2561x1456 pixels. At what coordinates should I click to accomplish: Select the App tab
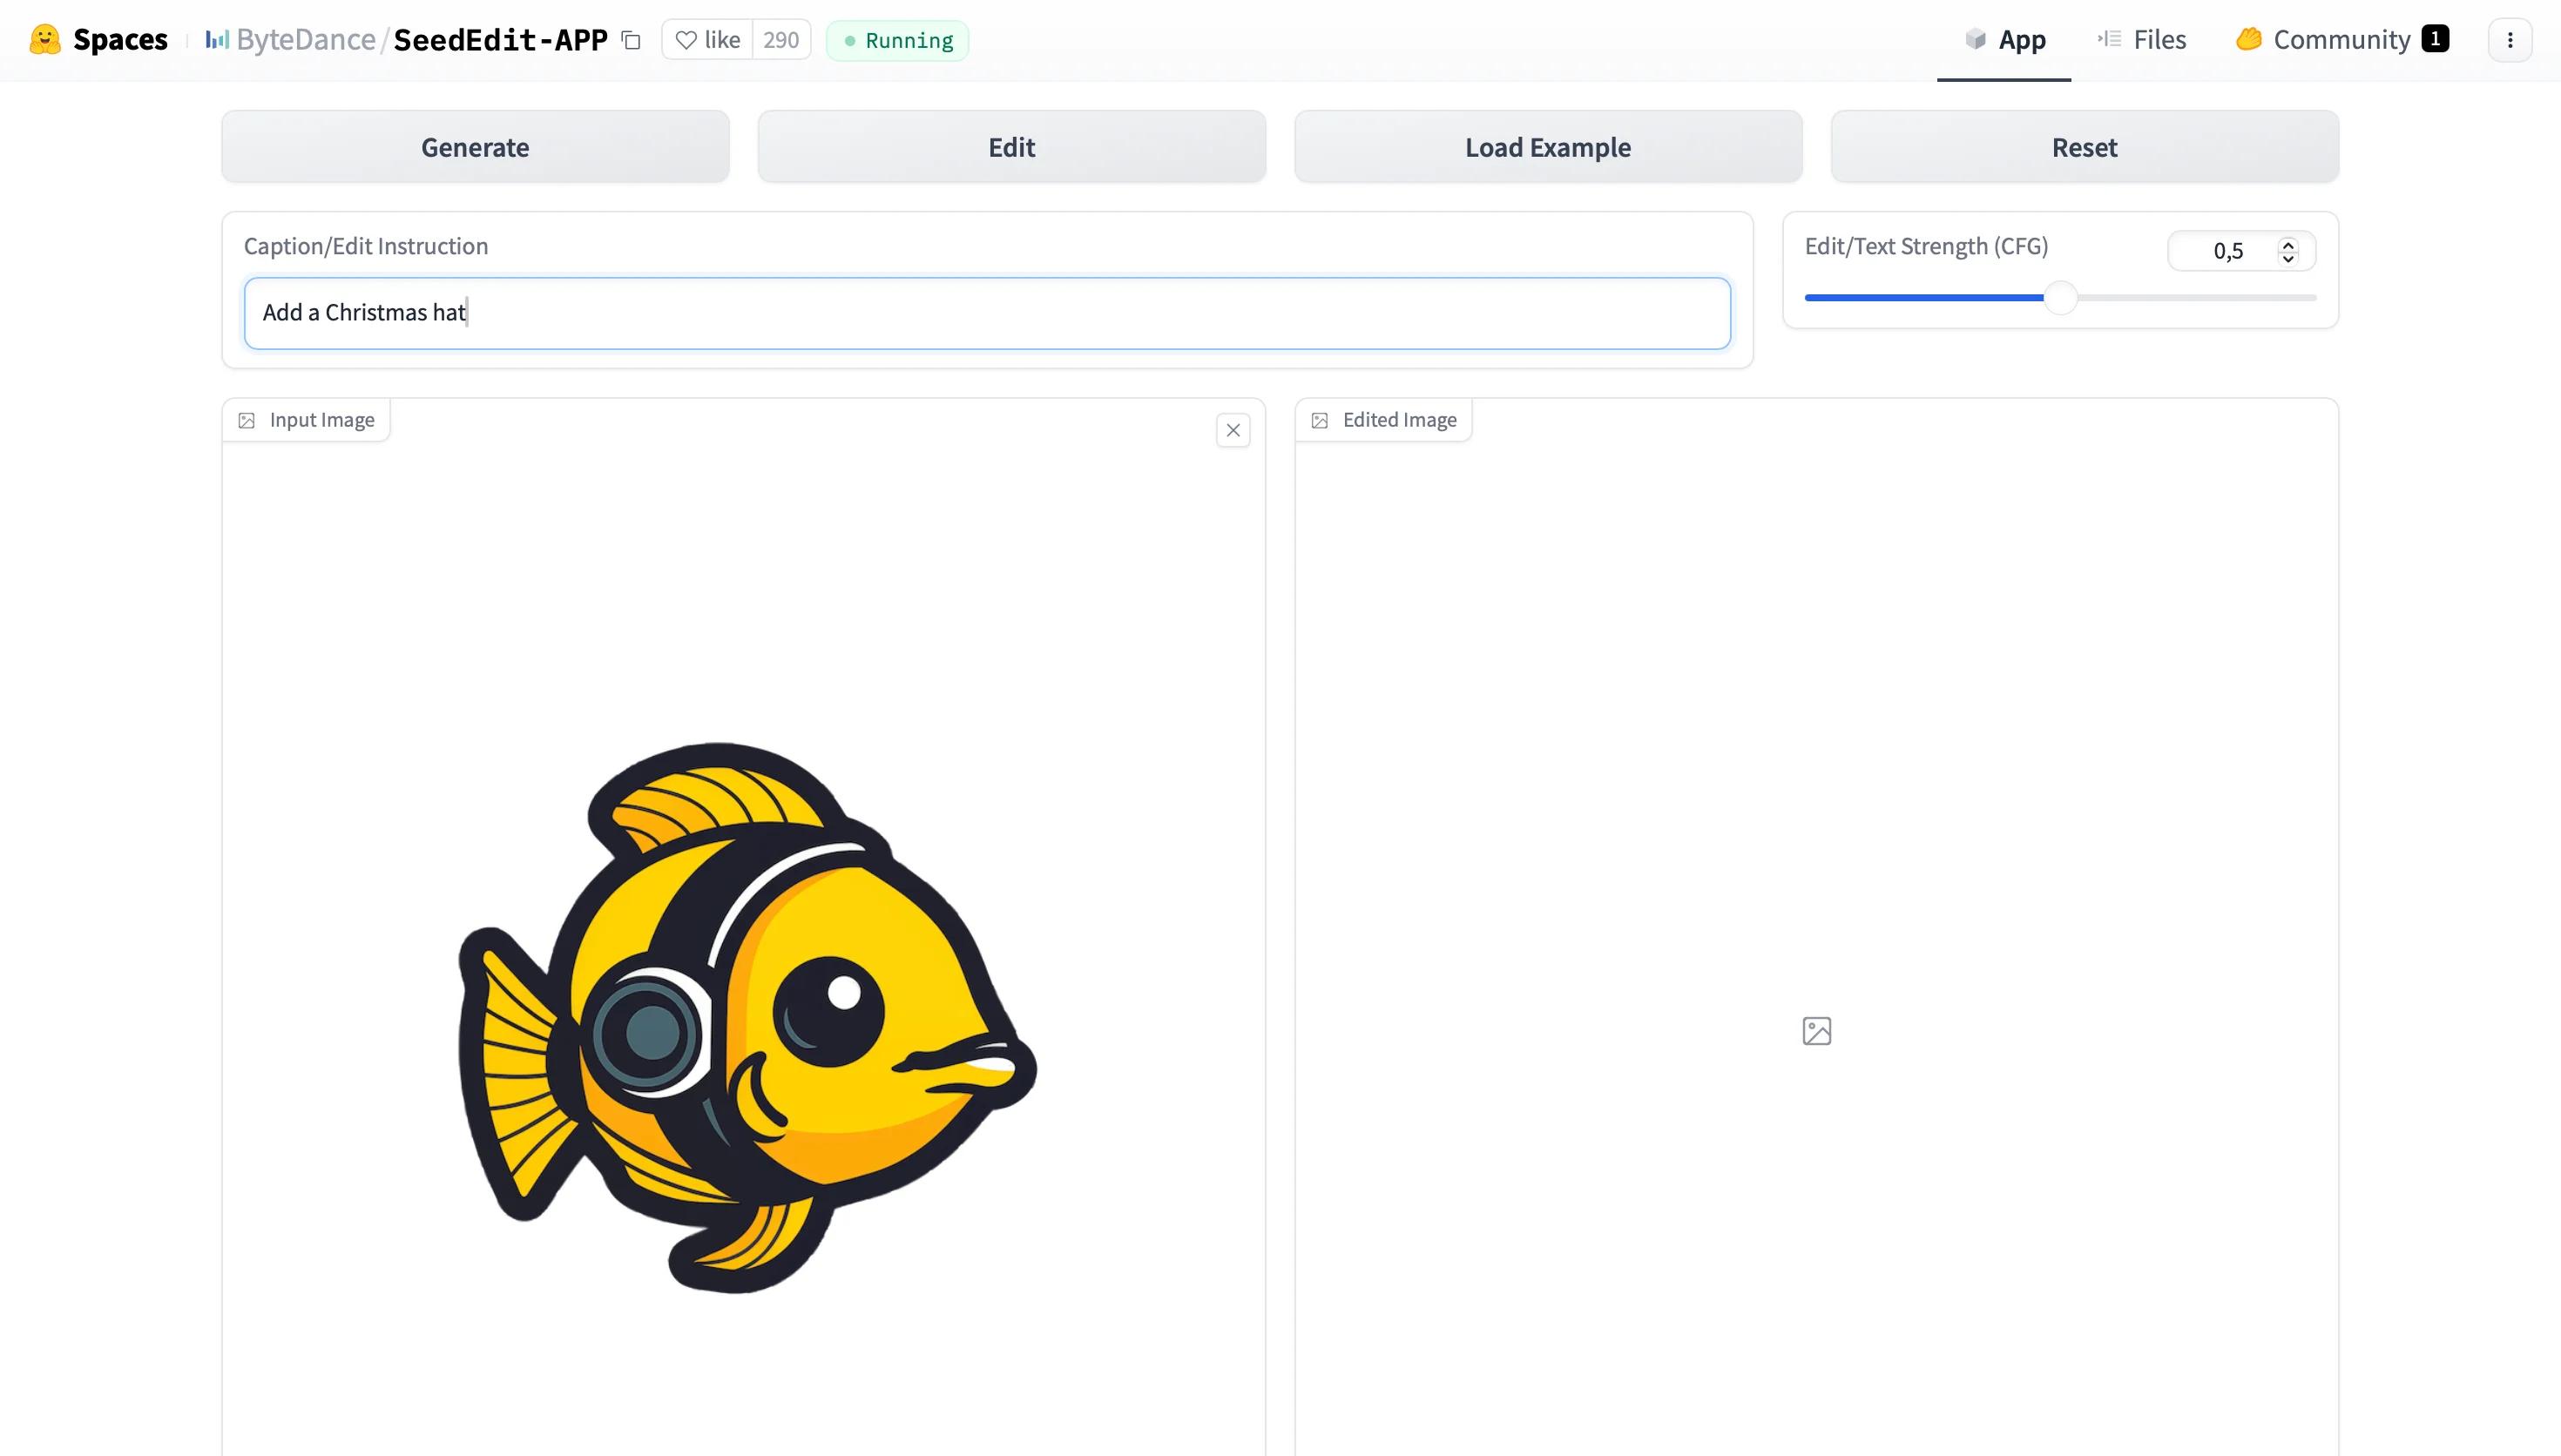[2004, 40]
